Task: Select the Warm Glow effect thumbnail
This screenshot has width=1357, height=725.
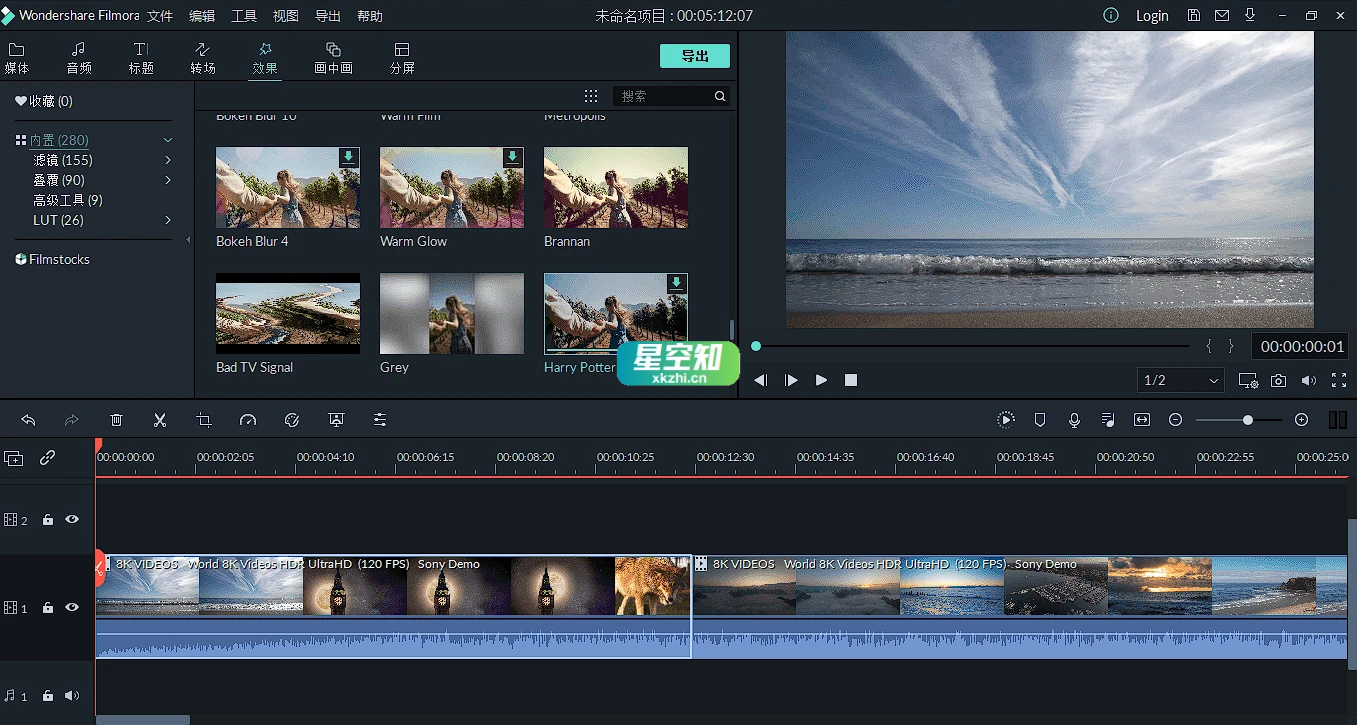Action: coord(451,187)
